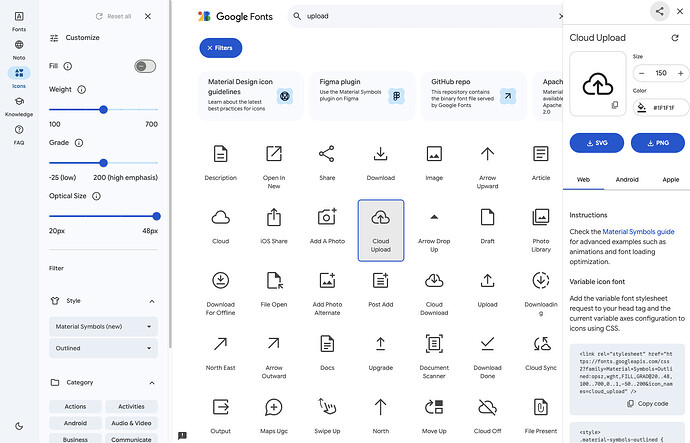The width and height of the screenshot is (690, 443).
Task: Download the icon as SVG
Action: [x=597, y=143]
